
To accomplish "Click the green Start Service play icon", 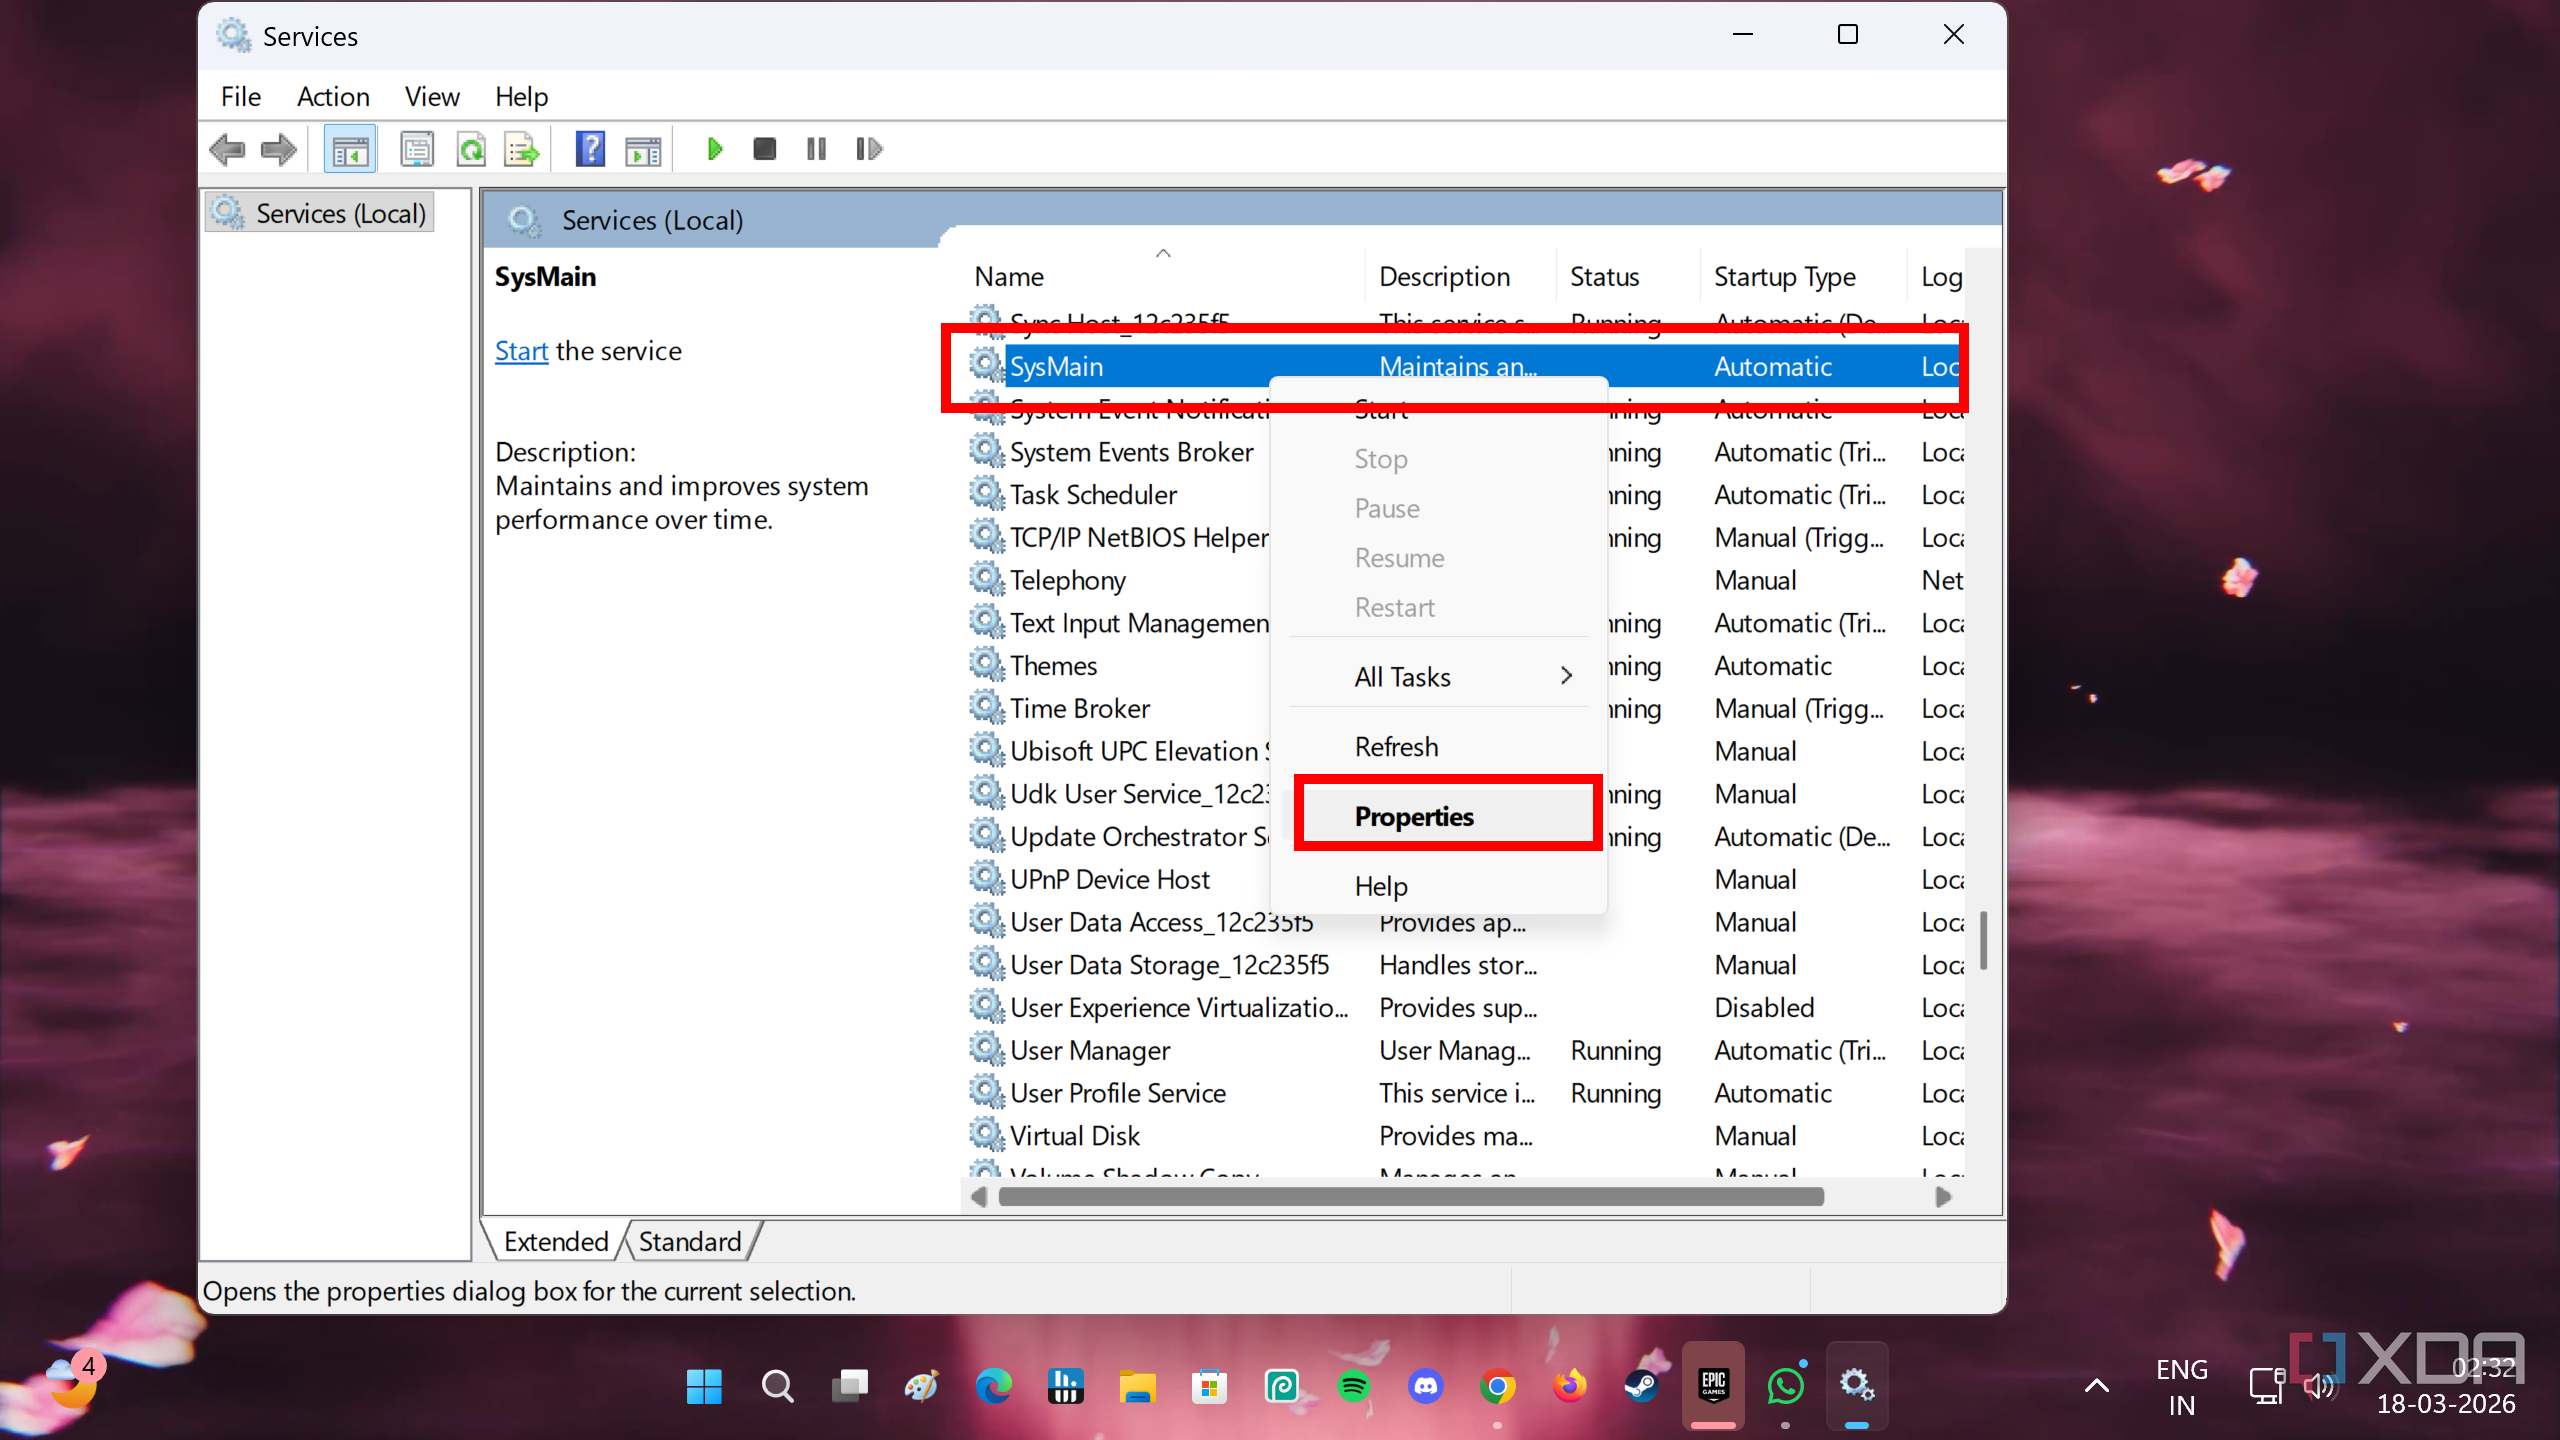I will 714,150.
